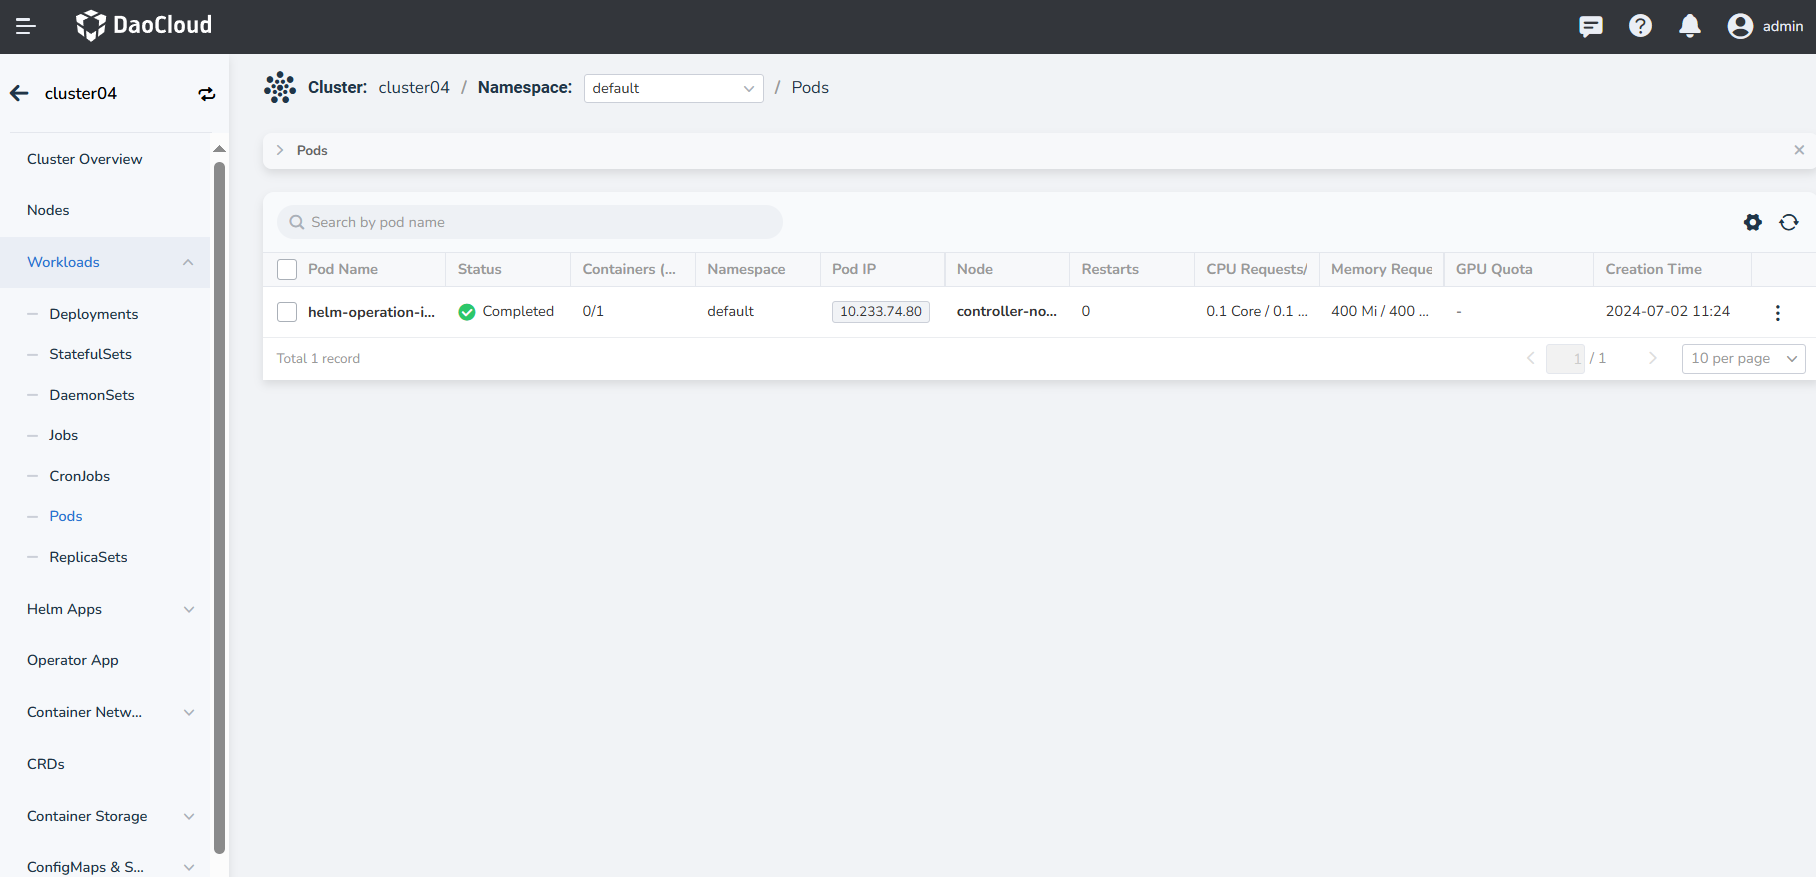Open the hamburger navigation menu
The width and height of the screenshot is (1816, 877).
click(x=26, y=26)
